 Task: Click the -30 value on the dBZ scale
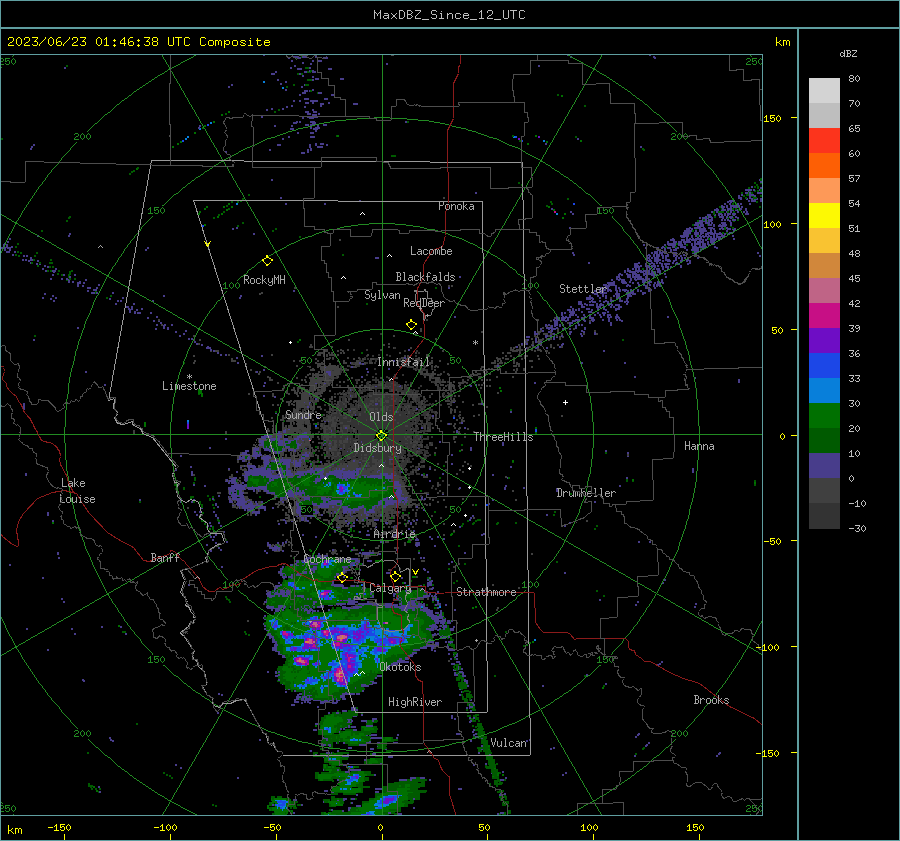pos(857,529)
